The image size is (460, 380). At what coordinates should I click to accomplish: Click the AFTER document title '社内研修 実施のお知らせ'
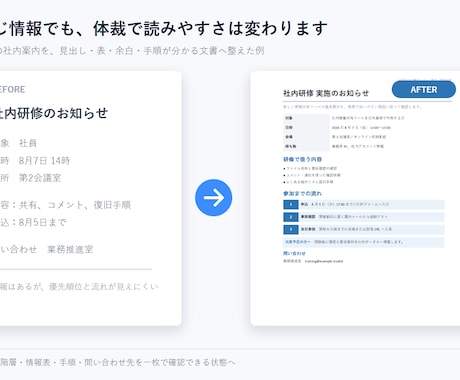pos(326,93)
